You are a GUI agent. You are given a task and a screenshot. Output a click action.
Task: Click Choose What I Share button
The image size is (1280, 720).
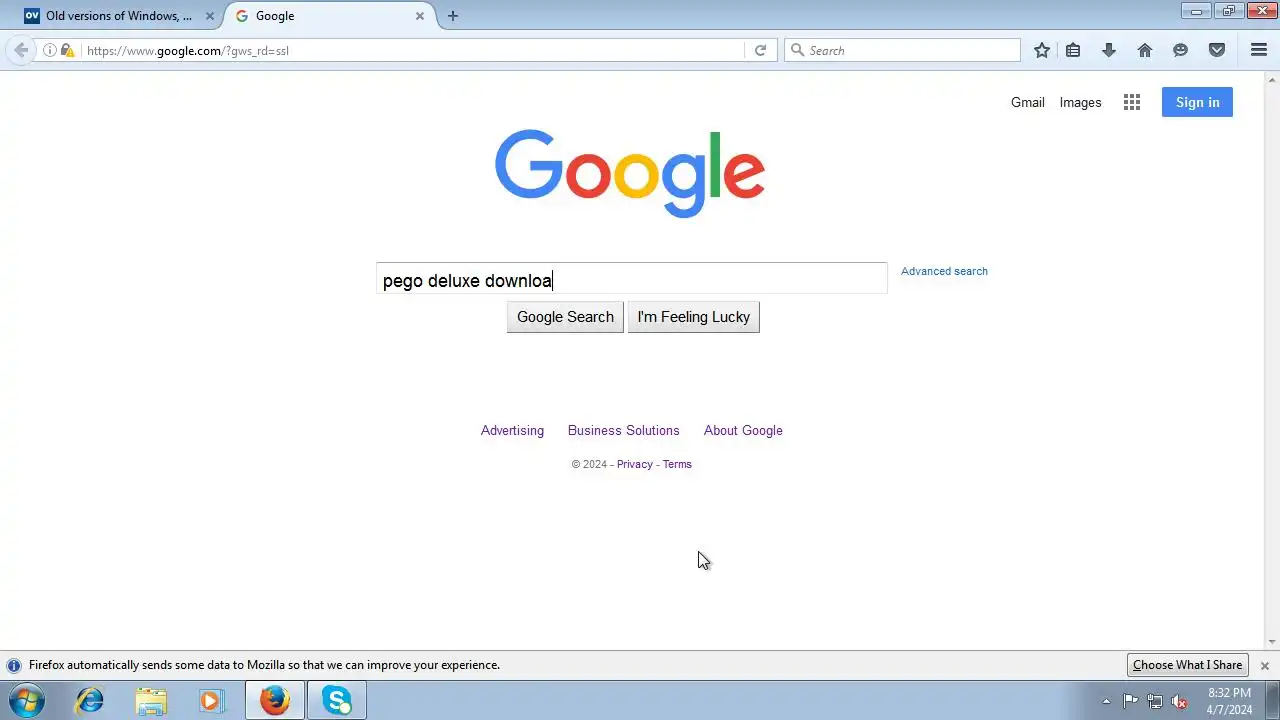click(1187, 665)
